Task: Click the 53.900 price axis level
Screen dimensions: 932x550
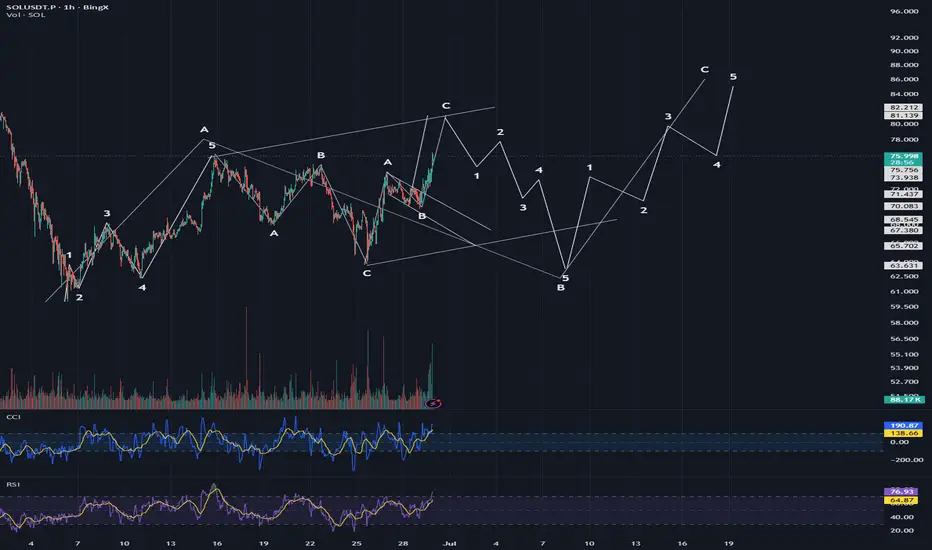Action: click(904, 368)
